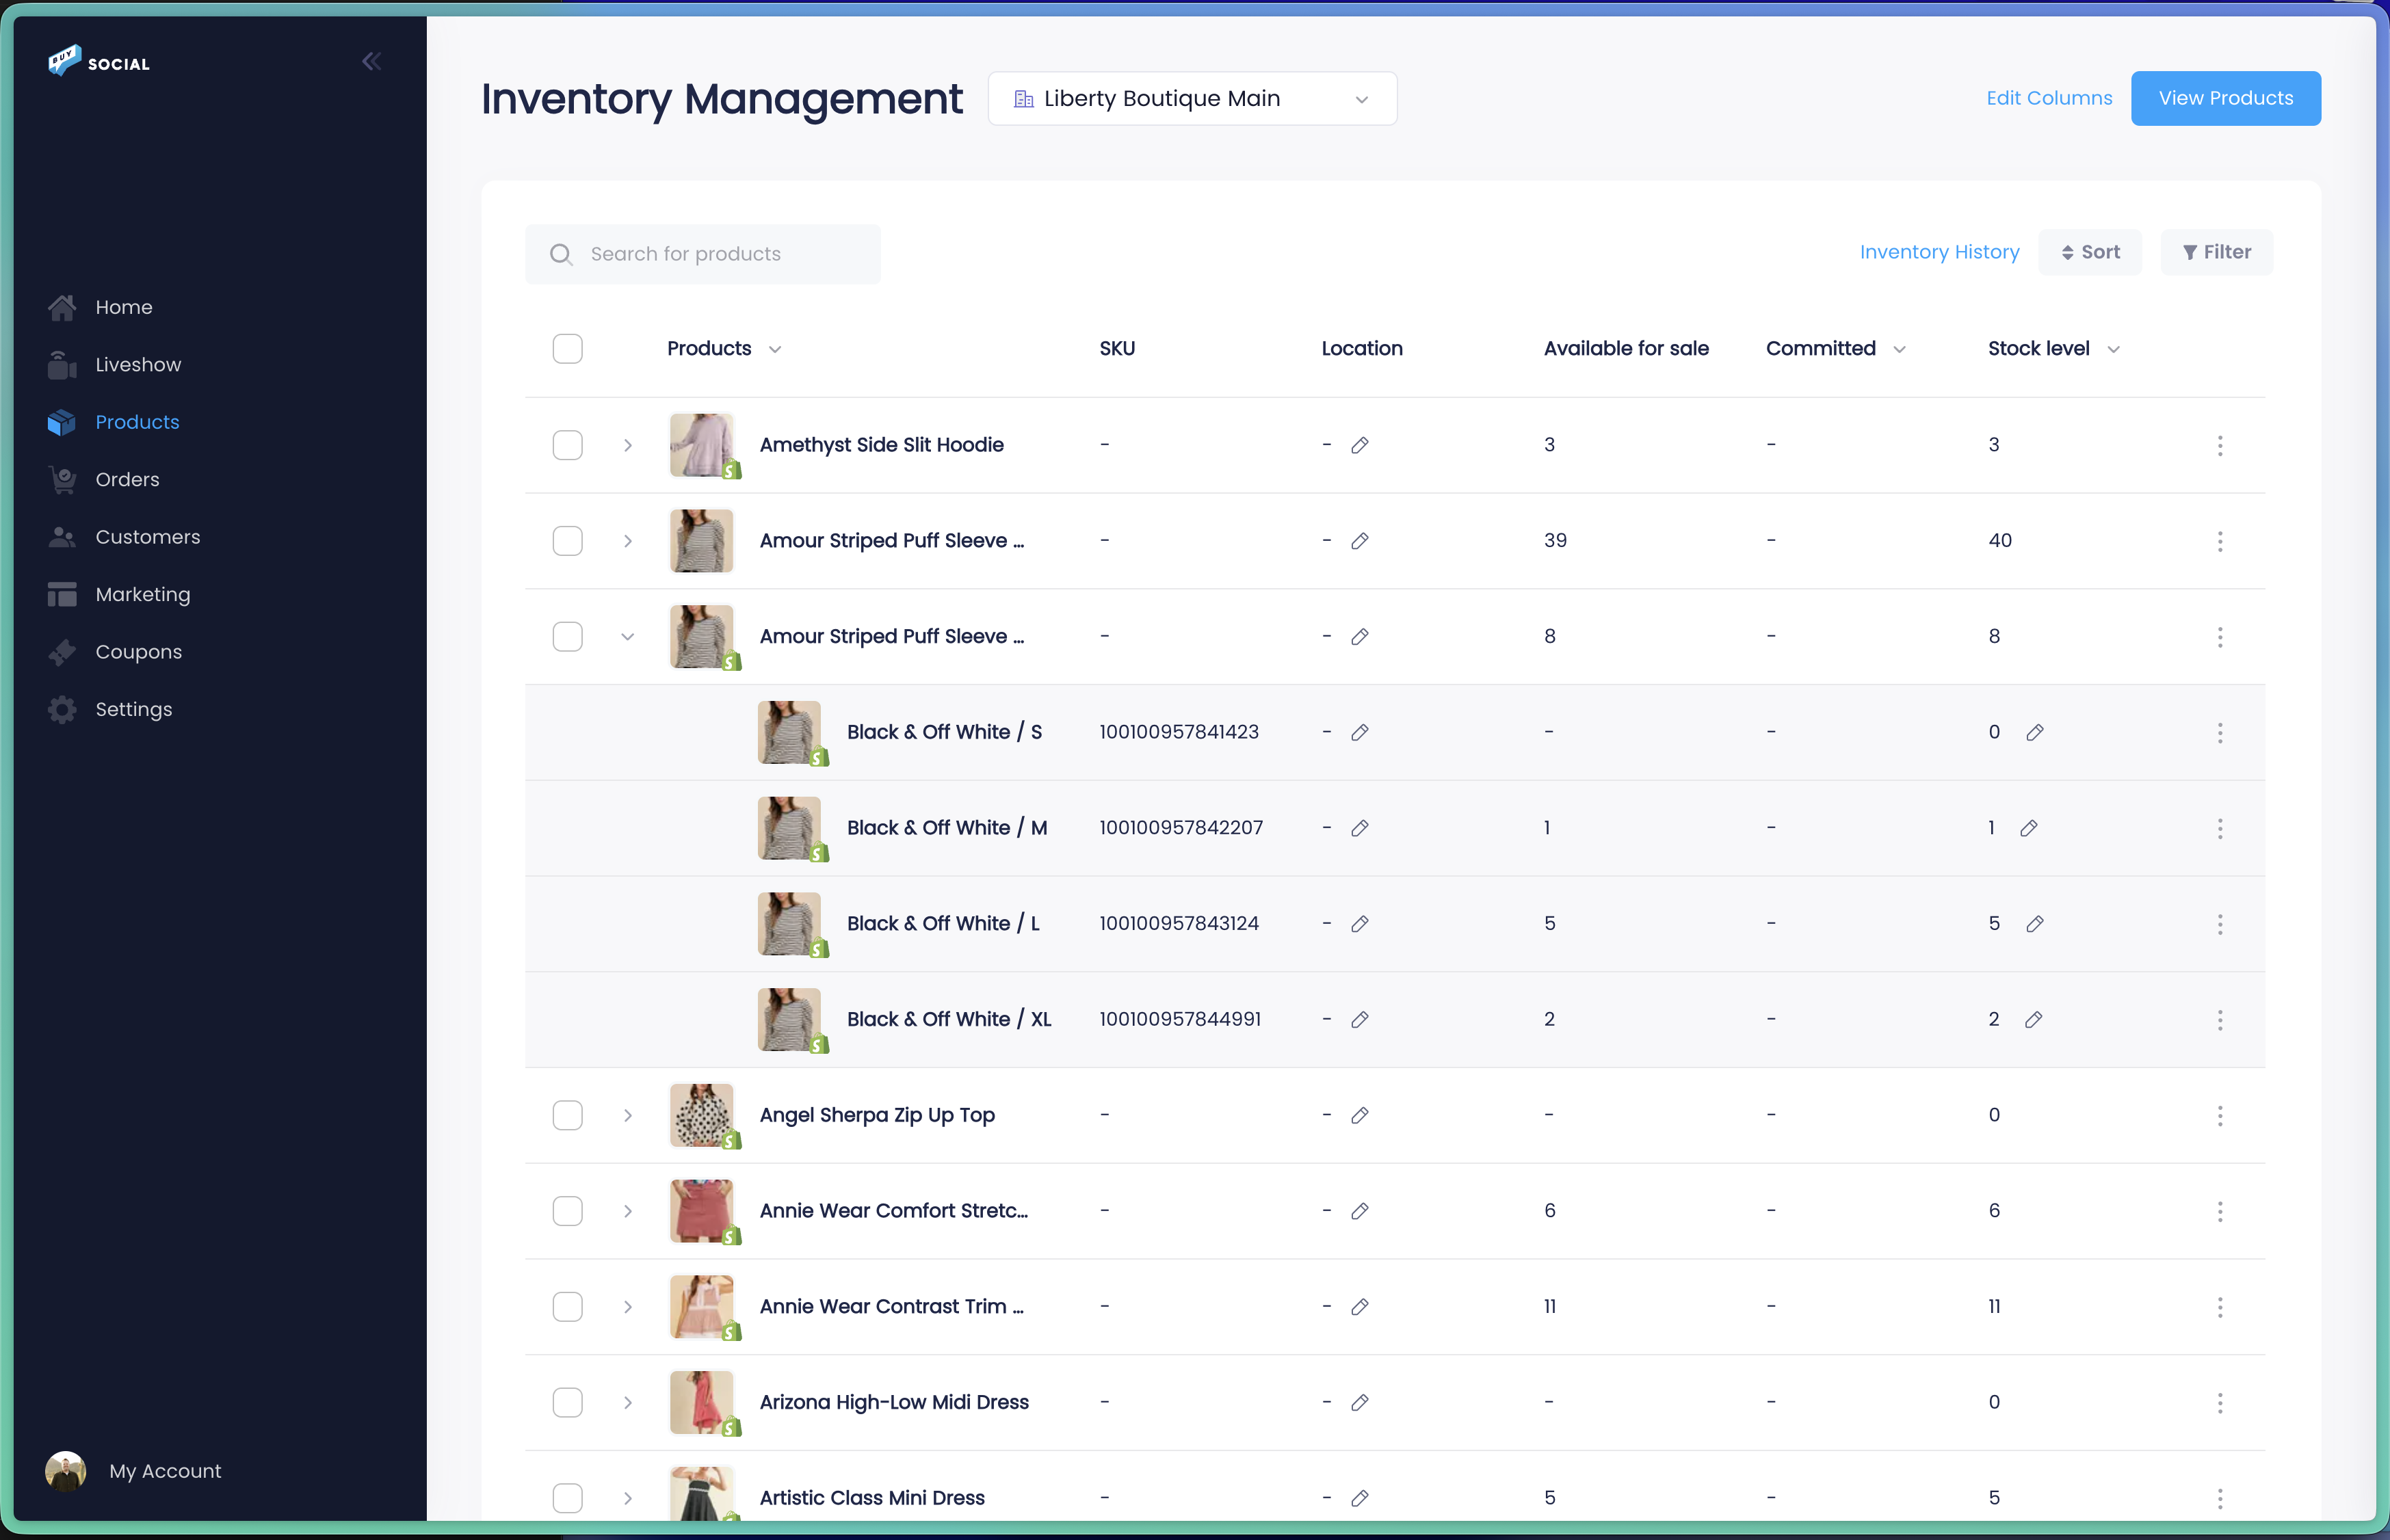This screenshot has width=2390, height=1540.
Task: Open three-dot menu for Black & Off White / XL
Action: pos(2219,1019)
